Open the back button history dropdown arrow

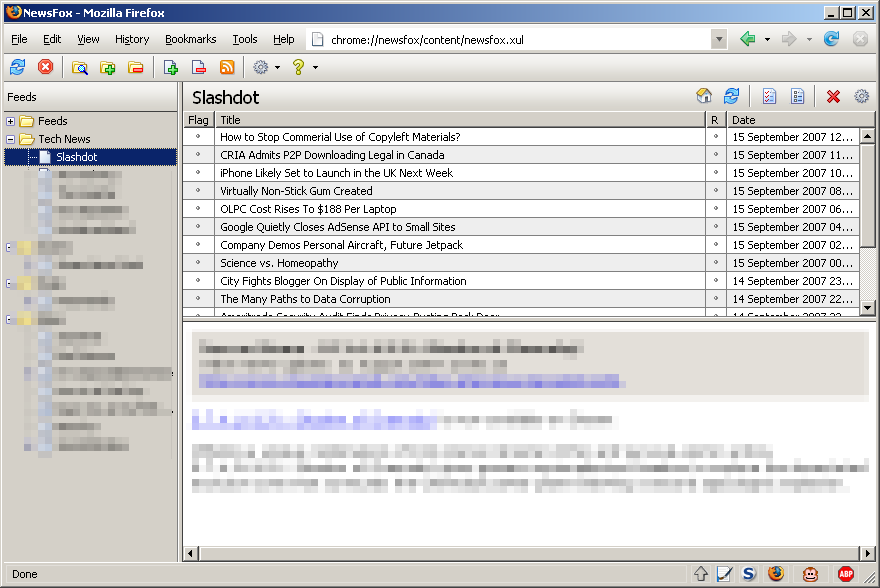point(767,39)
